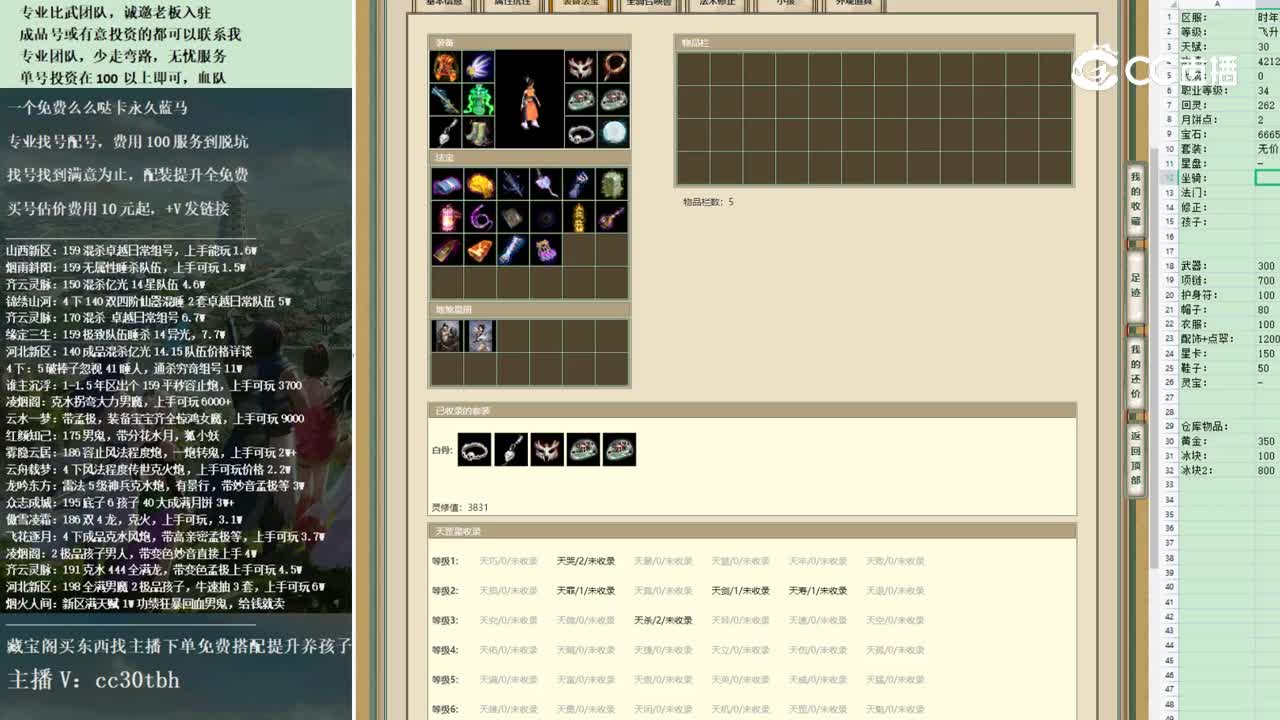Select the white feather wing equipment icon
The width and height of the screenshot is (1280, 720).
pos(479,67)
